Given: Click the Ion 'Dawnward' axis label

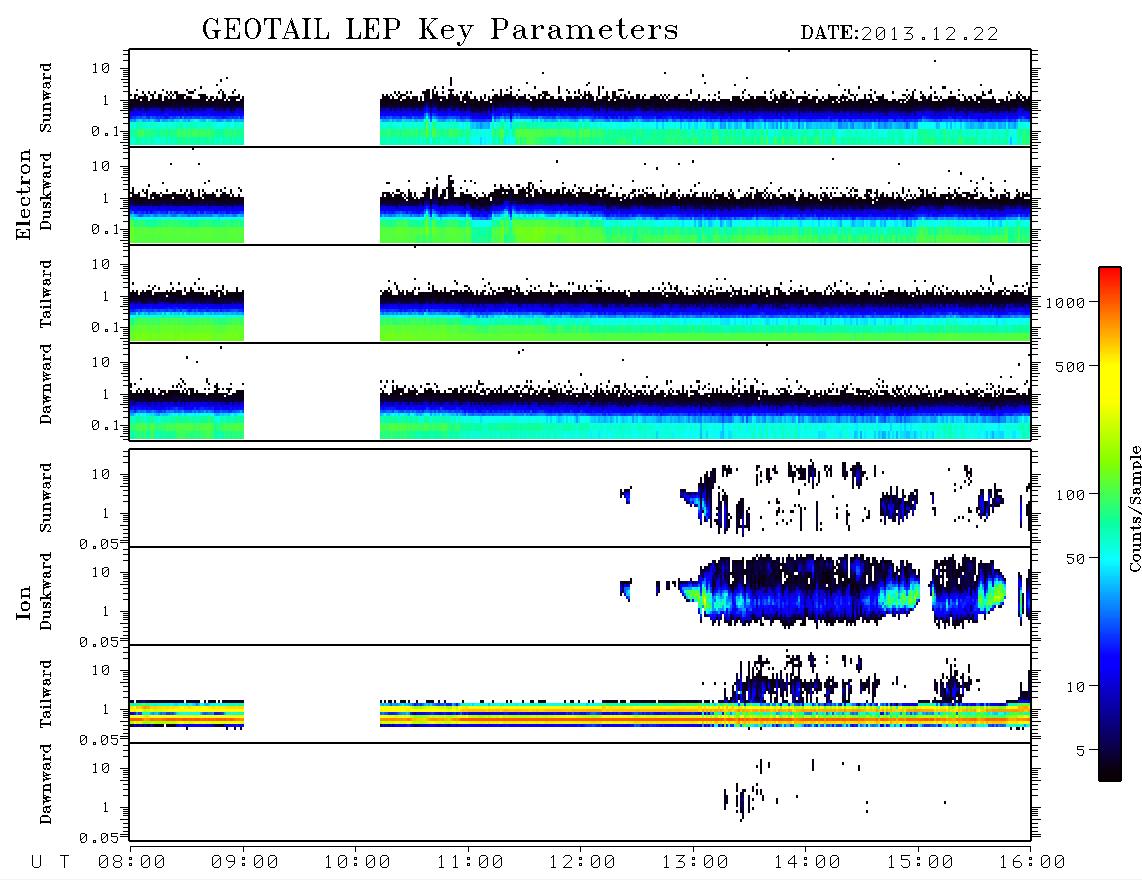Looking at the screenshot, I should click(46, 784).
